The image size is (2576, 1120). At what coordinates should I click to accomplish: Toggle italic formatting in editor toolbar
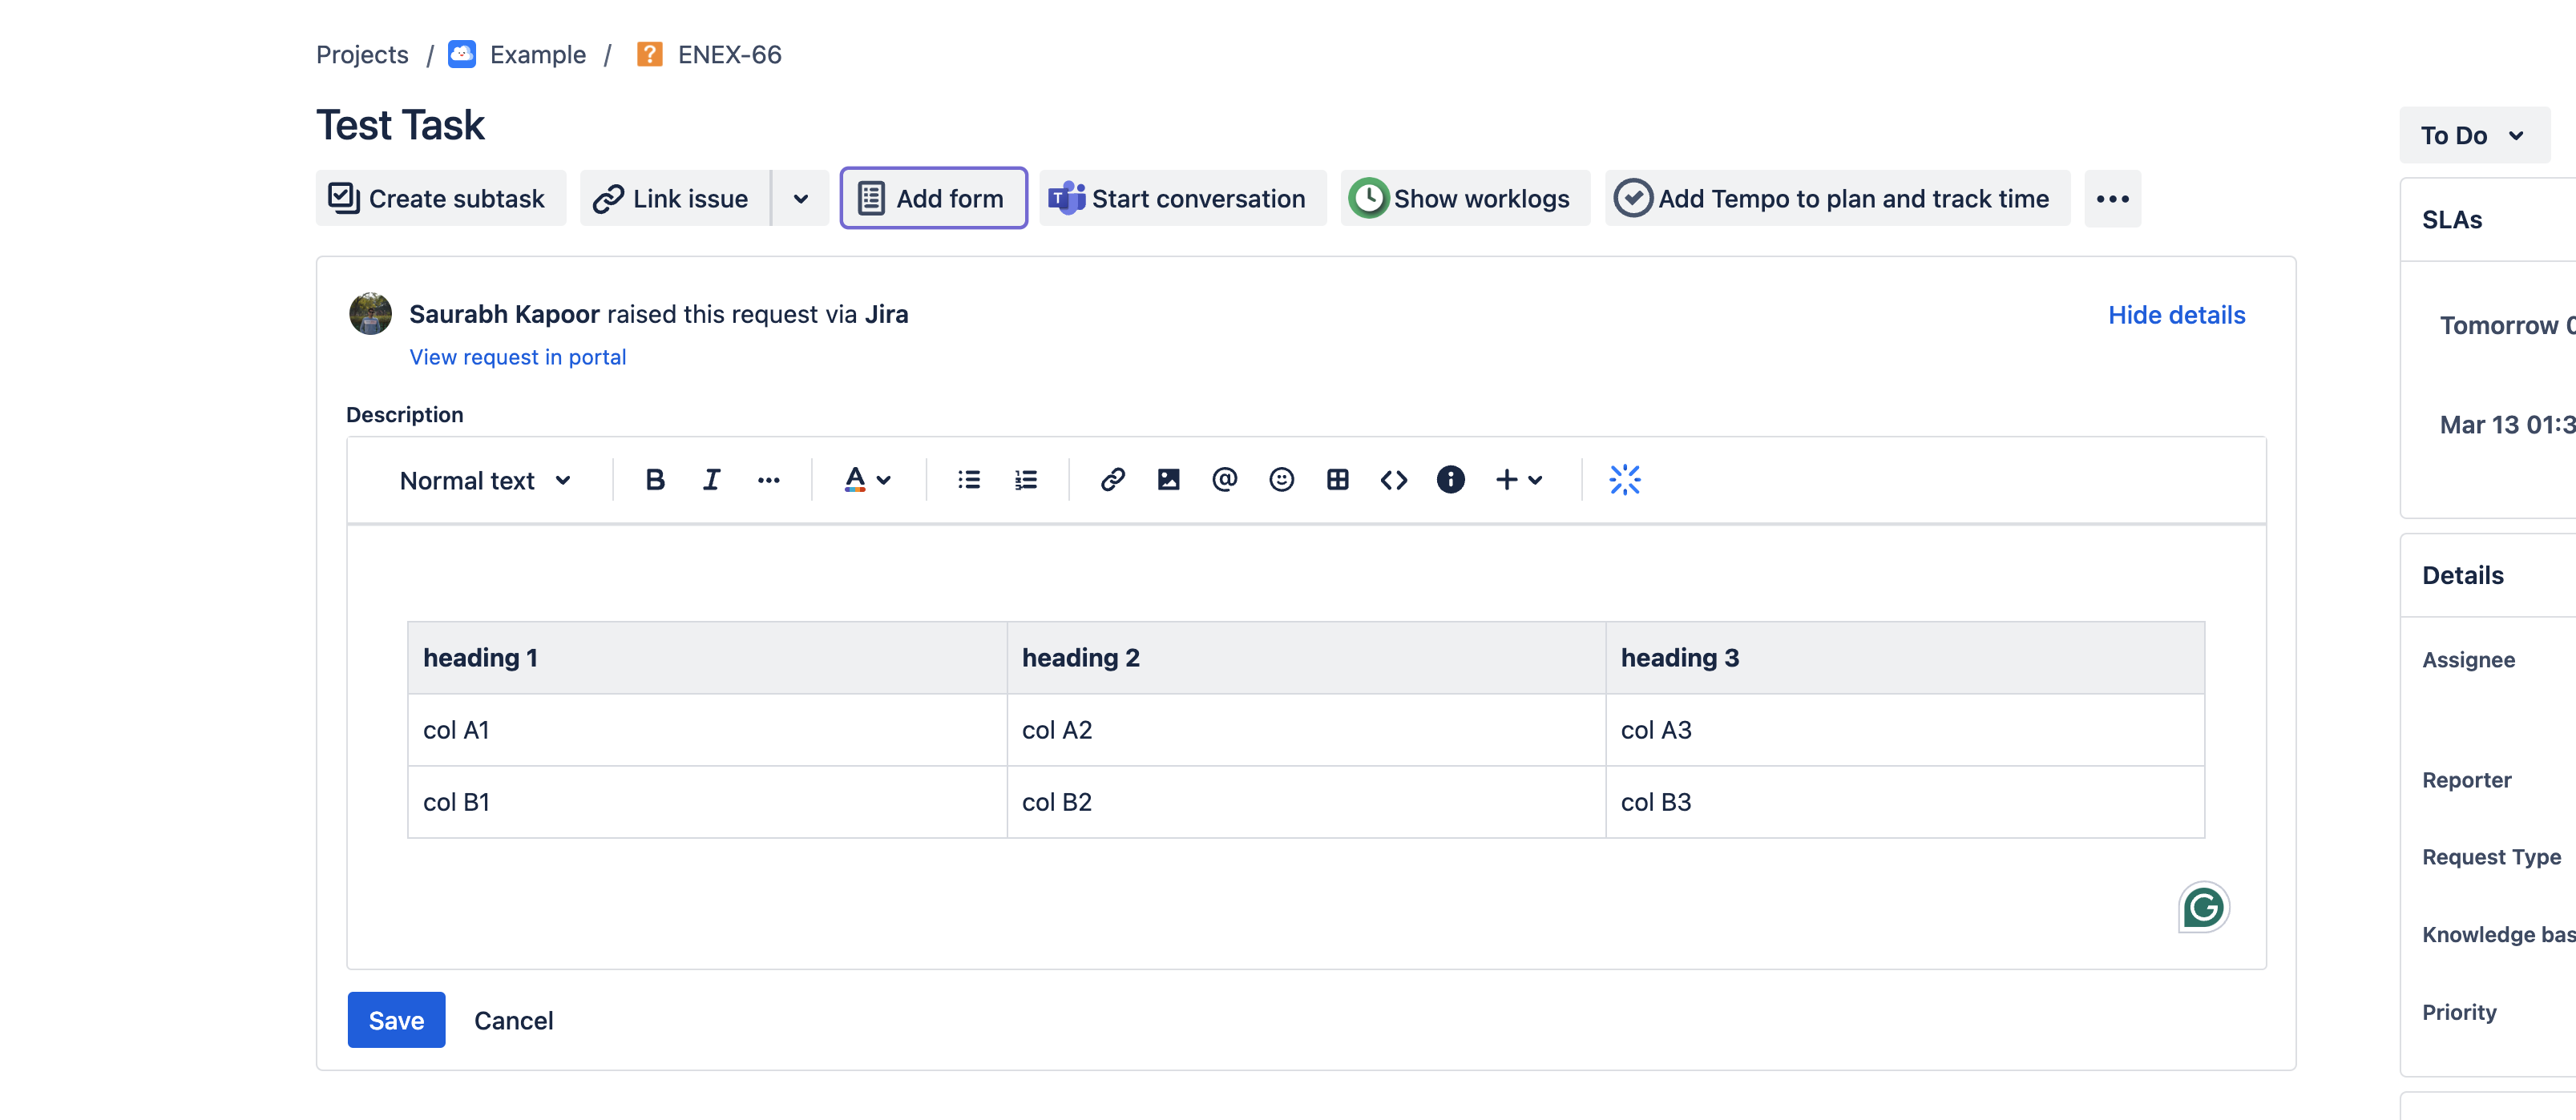(711, 480)
